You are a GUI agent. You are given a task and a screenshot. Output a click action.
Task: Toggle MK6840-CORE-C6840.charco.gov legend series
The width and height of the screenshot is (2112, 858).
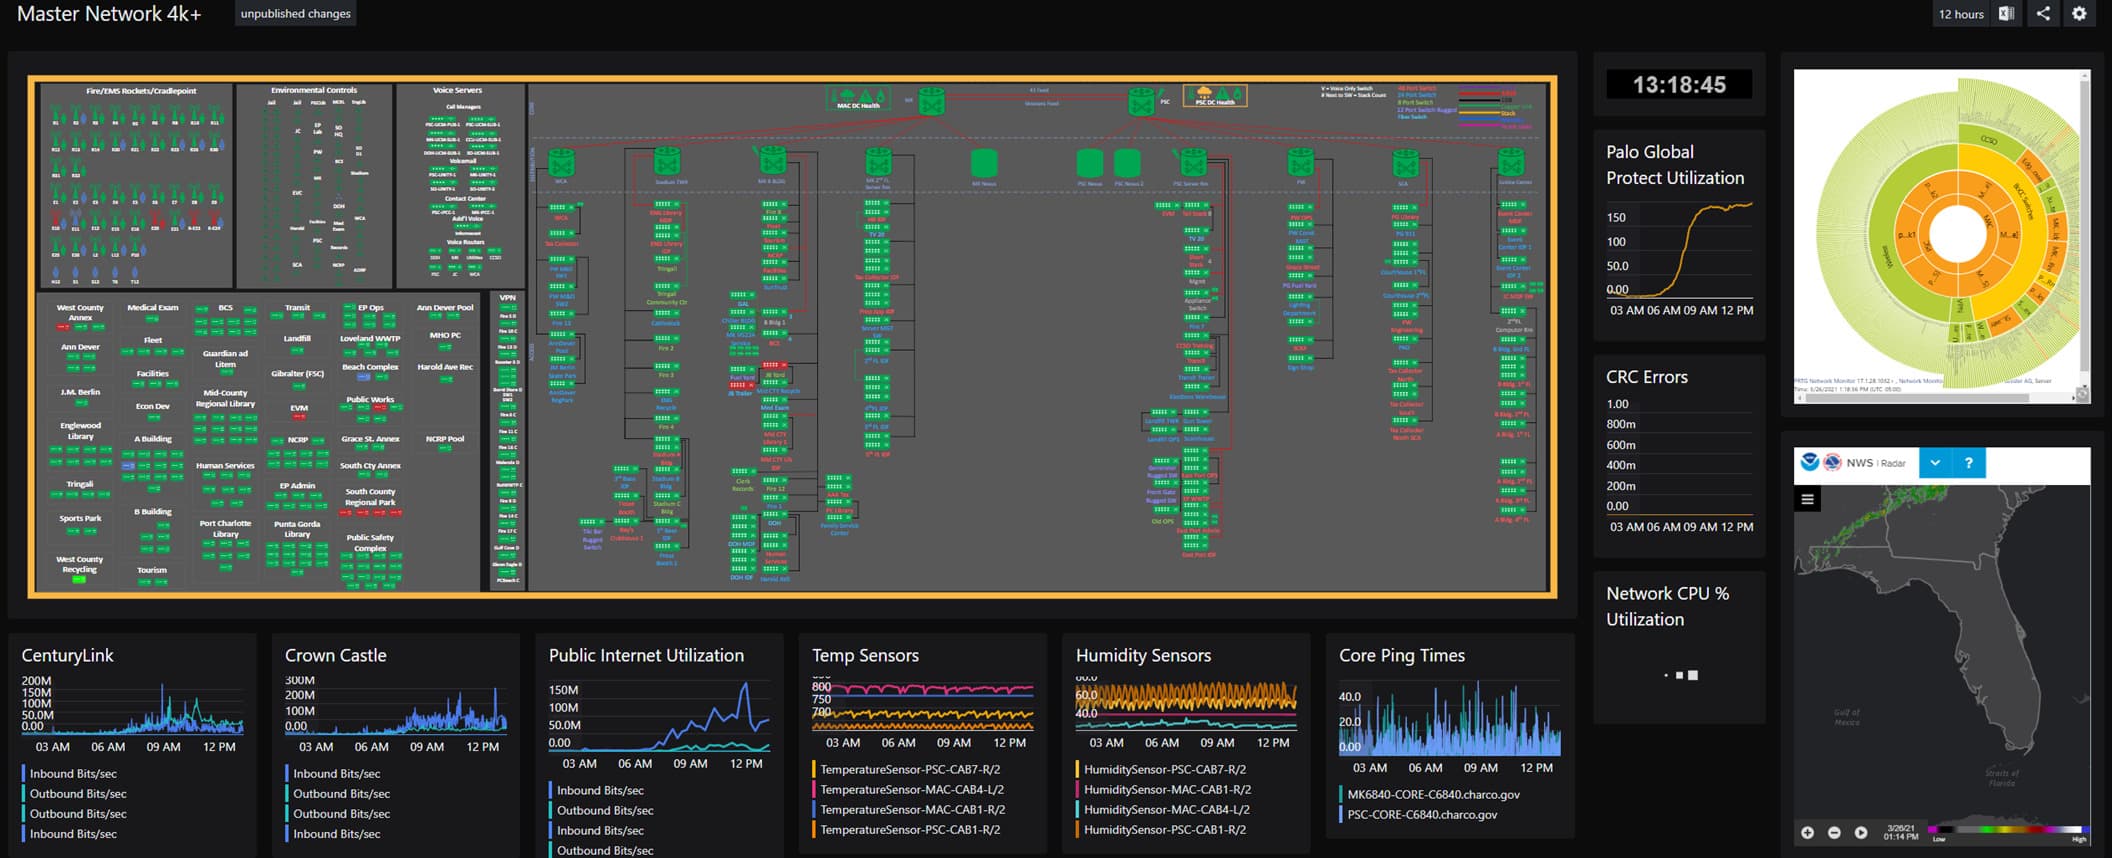point(1433,794)
